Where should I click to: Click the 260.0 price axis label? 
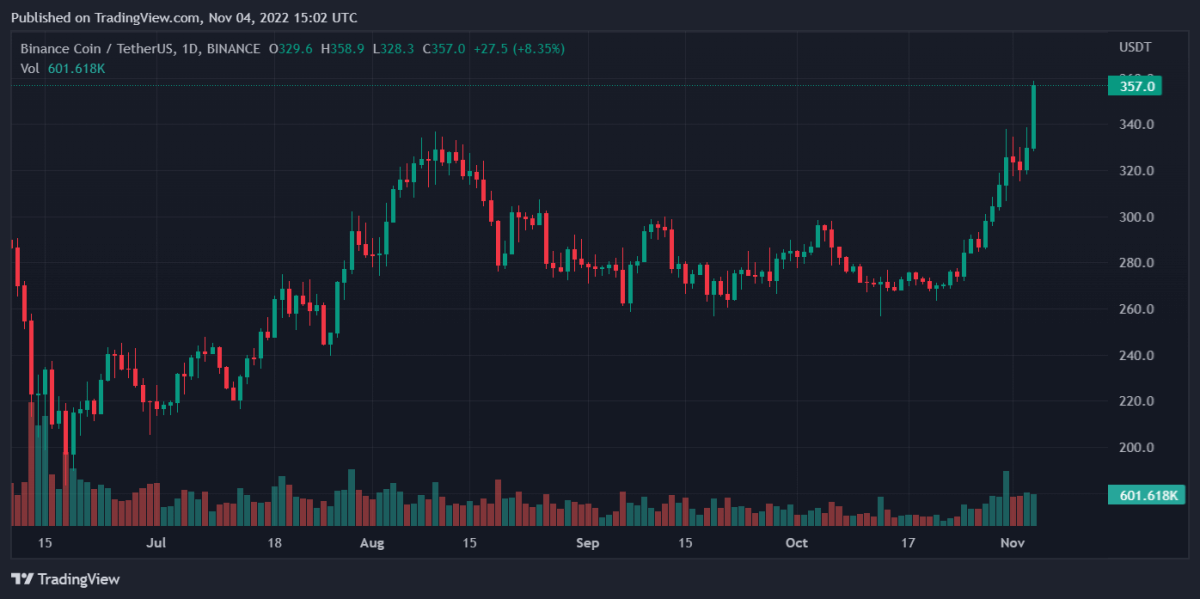click(1137, 309)
